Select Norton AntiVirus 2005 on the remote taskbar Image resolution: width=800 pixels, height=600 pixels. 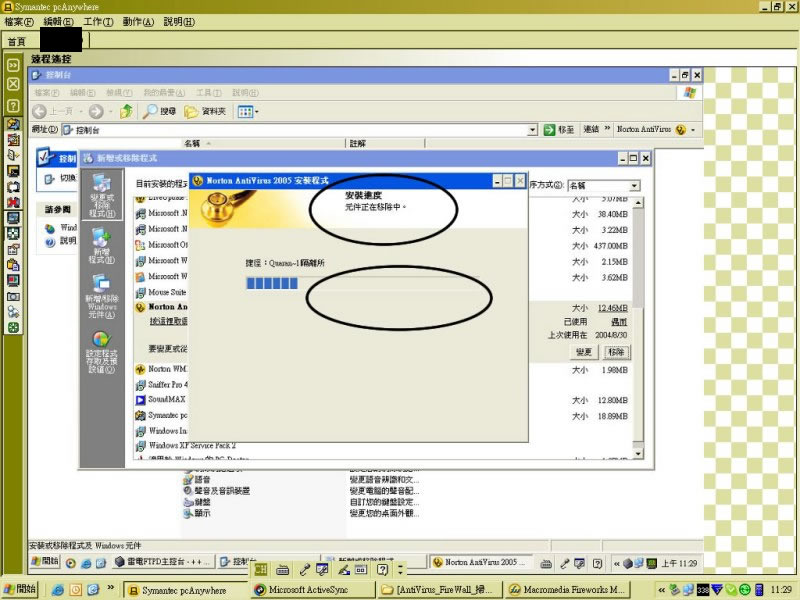coord(481,562)
